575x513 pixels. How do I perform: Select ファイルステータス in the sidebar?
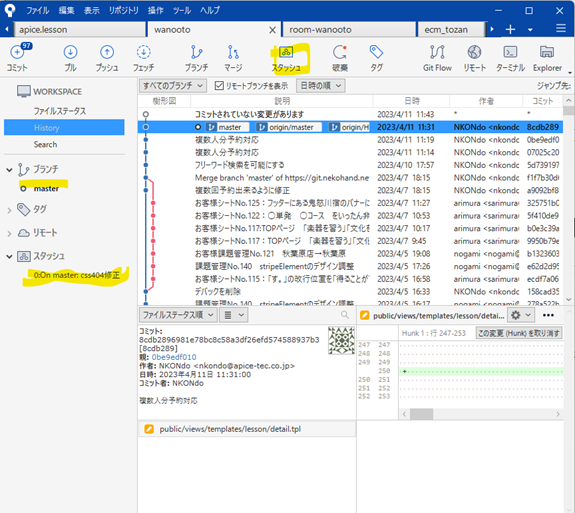pos(60,111)
